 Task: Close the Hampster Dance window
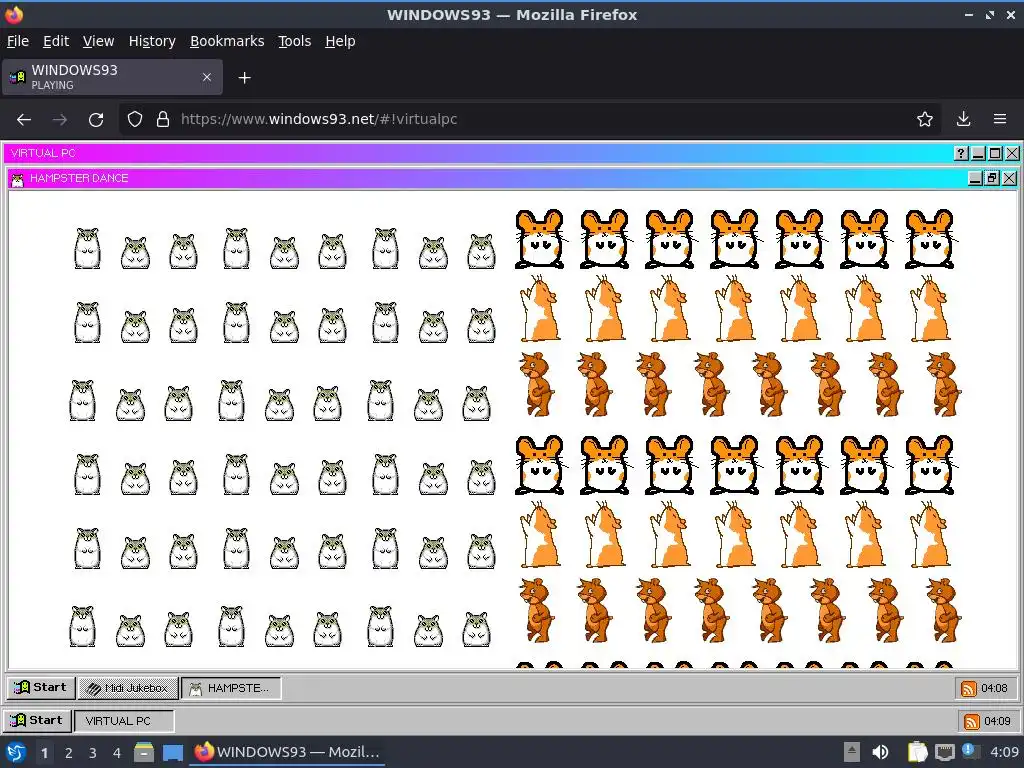point(1009,178)
